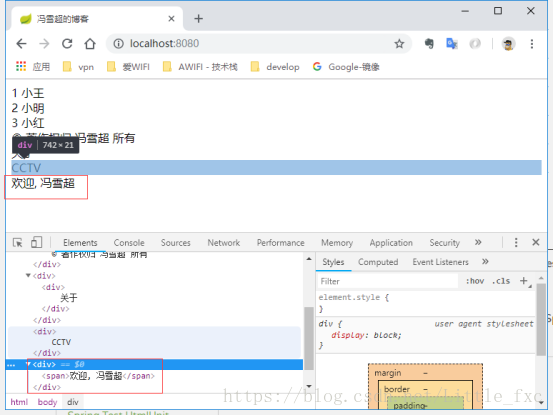The image size is (554, 416).
Task: Click the Styles Filter field
Action: (388, 281)
